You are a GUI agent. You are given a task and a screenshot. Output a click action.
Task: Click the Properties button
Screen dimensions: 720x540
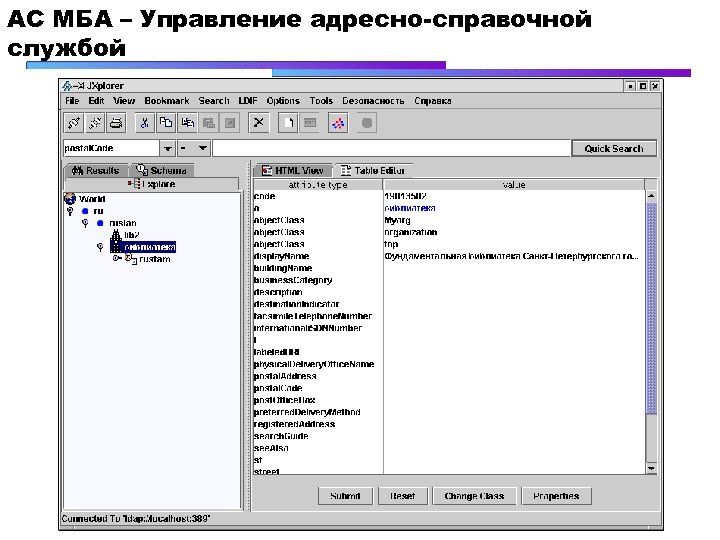tap(556, 496)
